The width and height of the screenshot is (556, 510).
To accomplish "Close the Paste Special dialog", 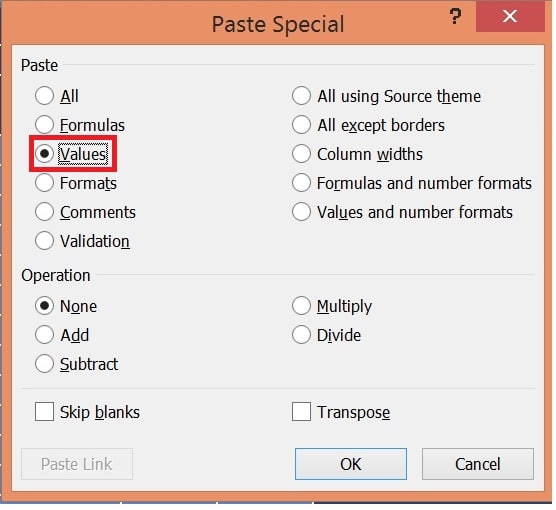I will 510,16.
